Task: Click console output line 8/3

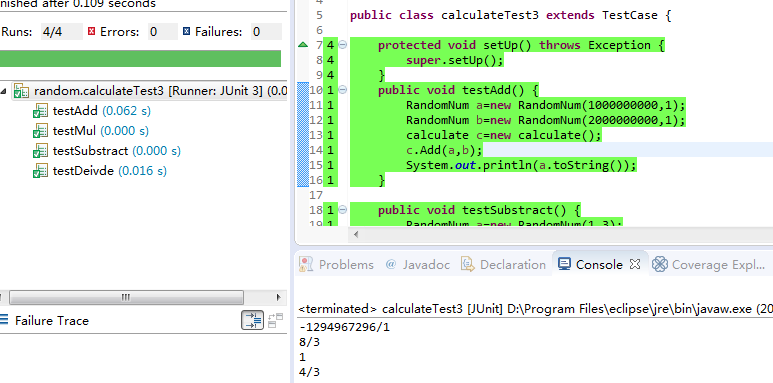Action: (310, 342)
